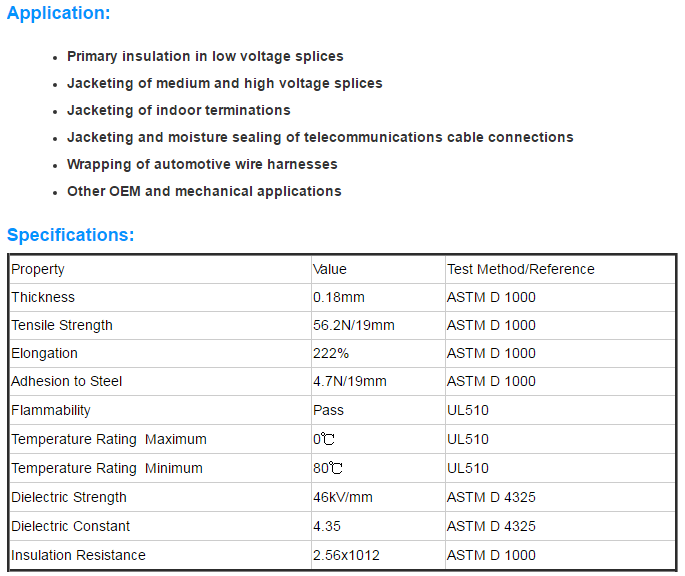Select 'Primary insulation in low voltage splices' bullet

click(x=205, y=56)
